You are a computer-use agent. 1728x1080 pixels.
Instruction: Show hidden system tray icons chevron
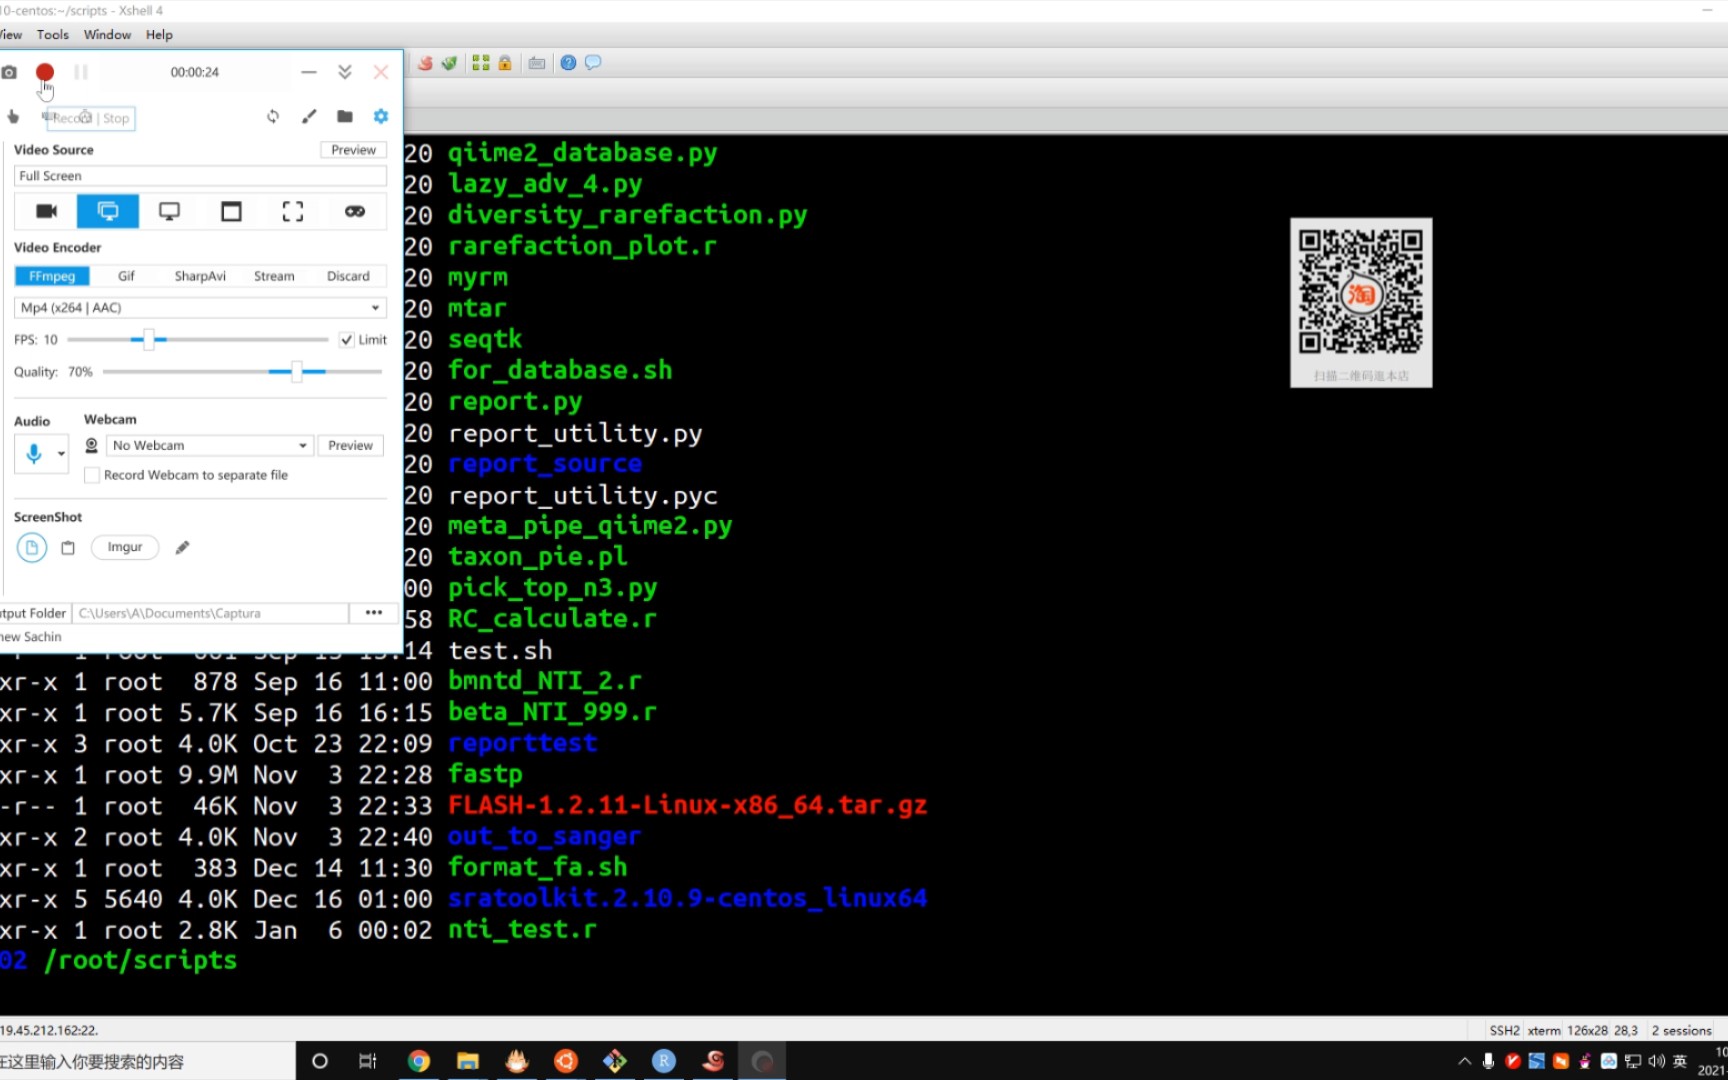click(1465, 1061)
